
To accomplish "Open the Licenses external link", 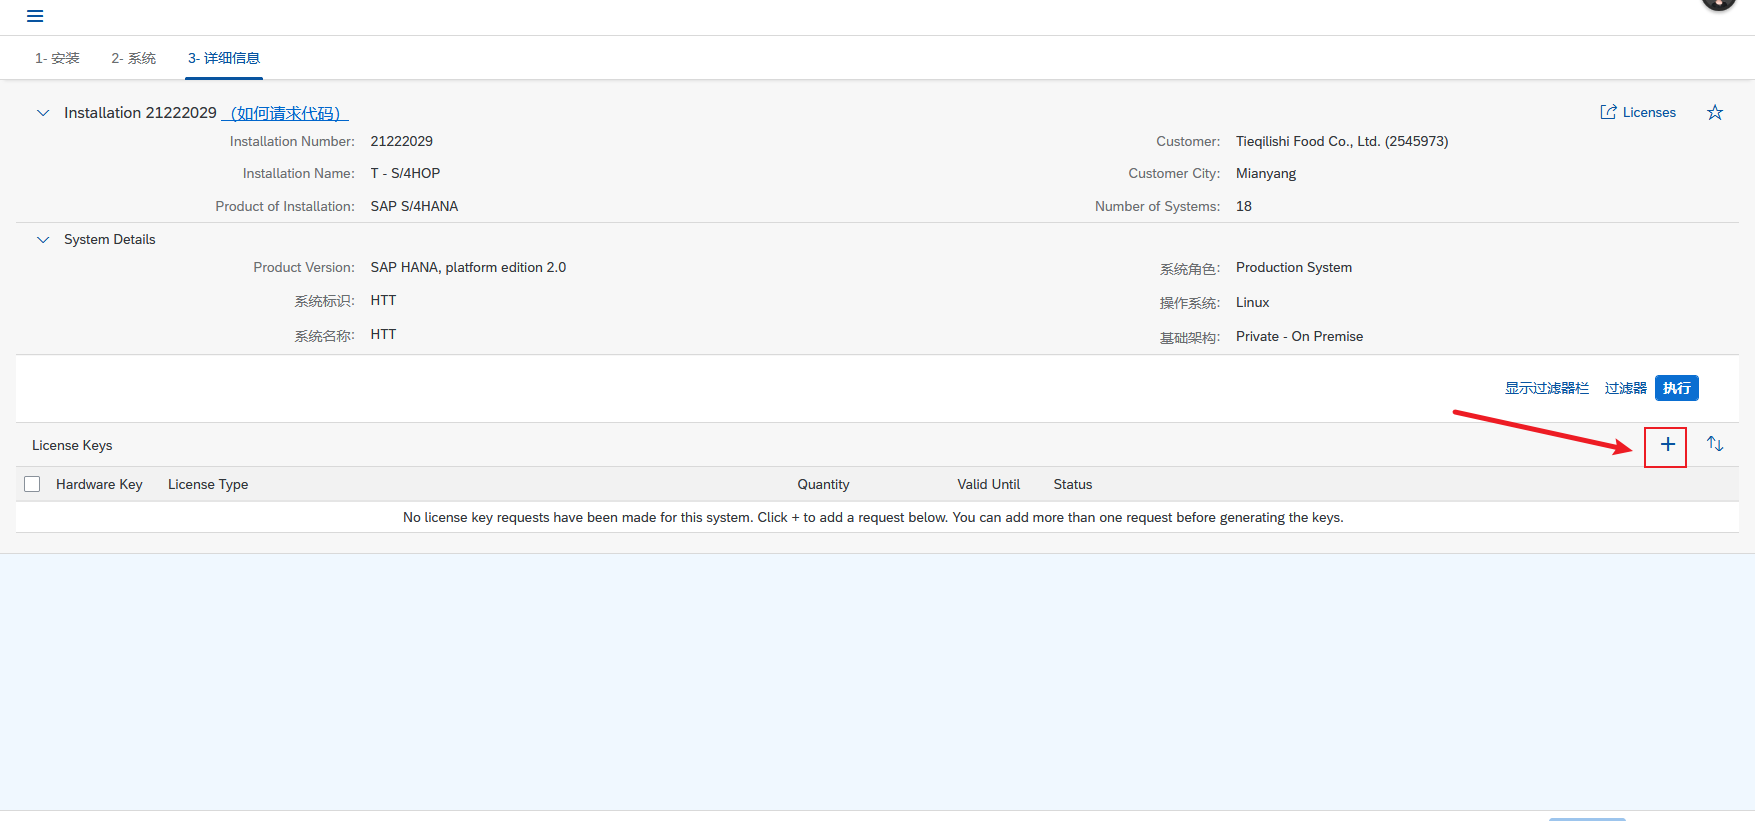I will [1638, 113].
